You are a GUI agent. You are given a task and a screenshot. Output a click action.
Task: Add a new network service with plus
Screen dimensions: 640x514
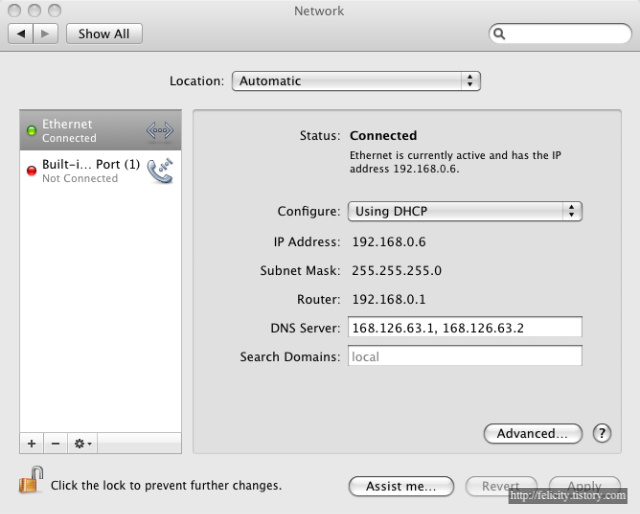coord(31,443)
